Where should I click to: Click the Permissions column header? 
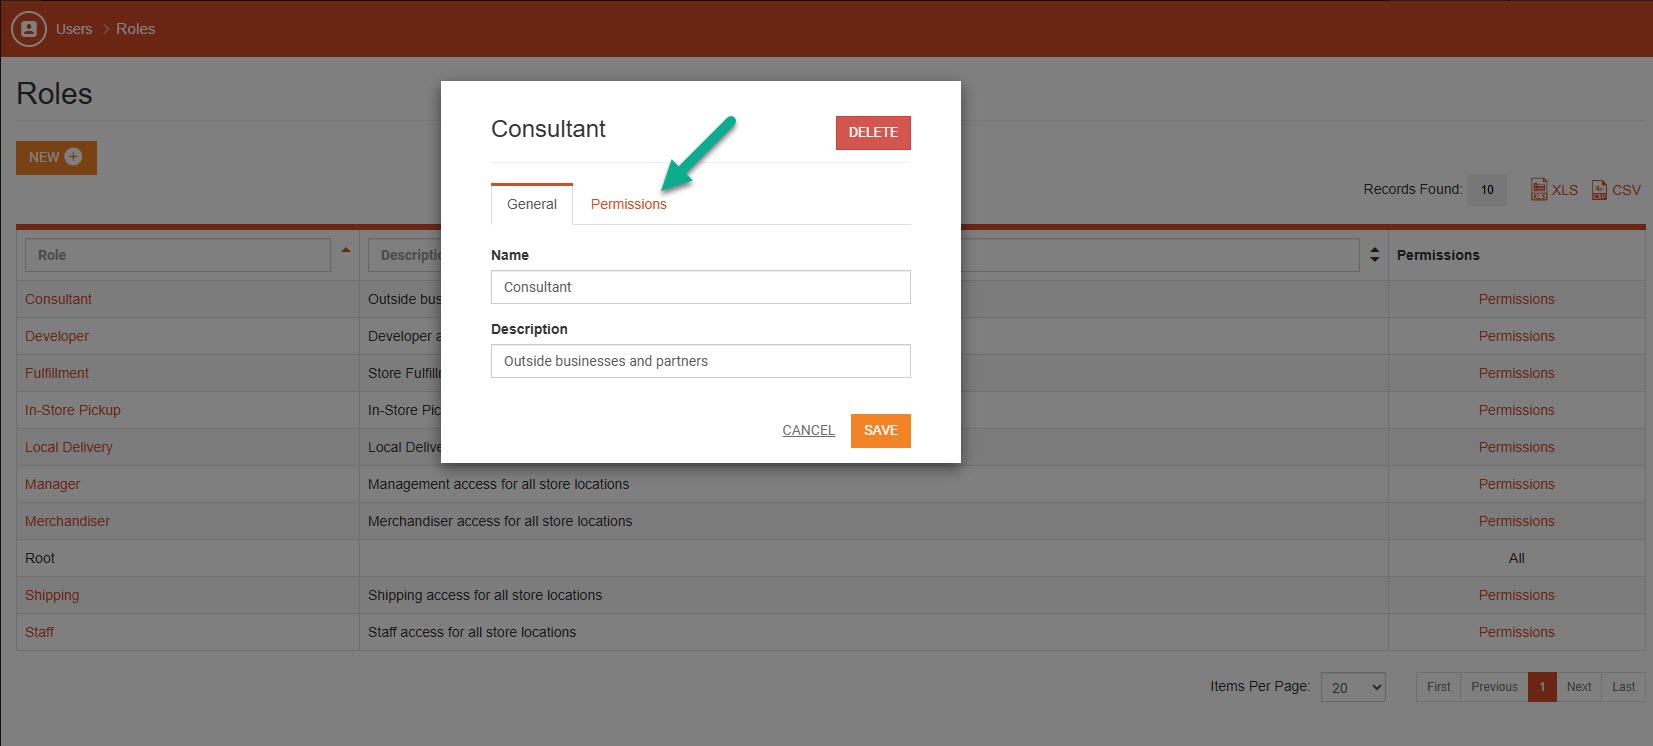(x=1438, y=255)
